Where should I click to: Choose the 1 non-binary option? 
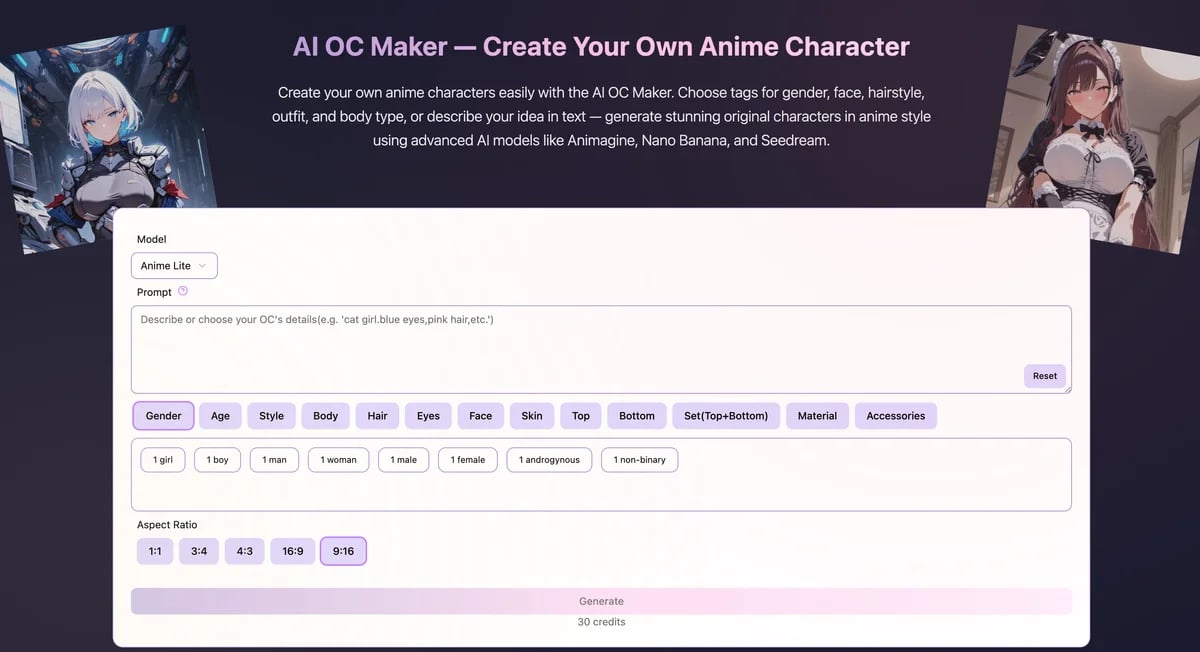[x=639, y=459]
